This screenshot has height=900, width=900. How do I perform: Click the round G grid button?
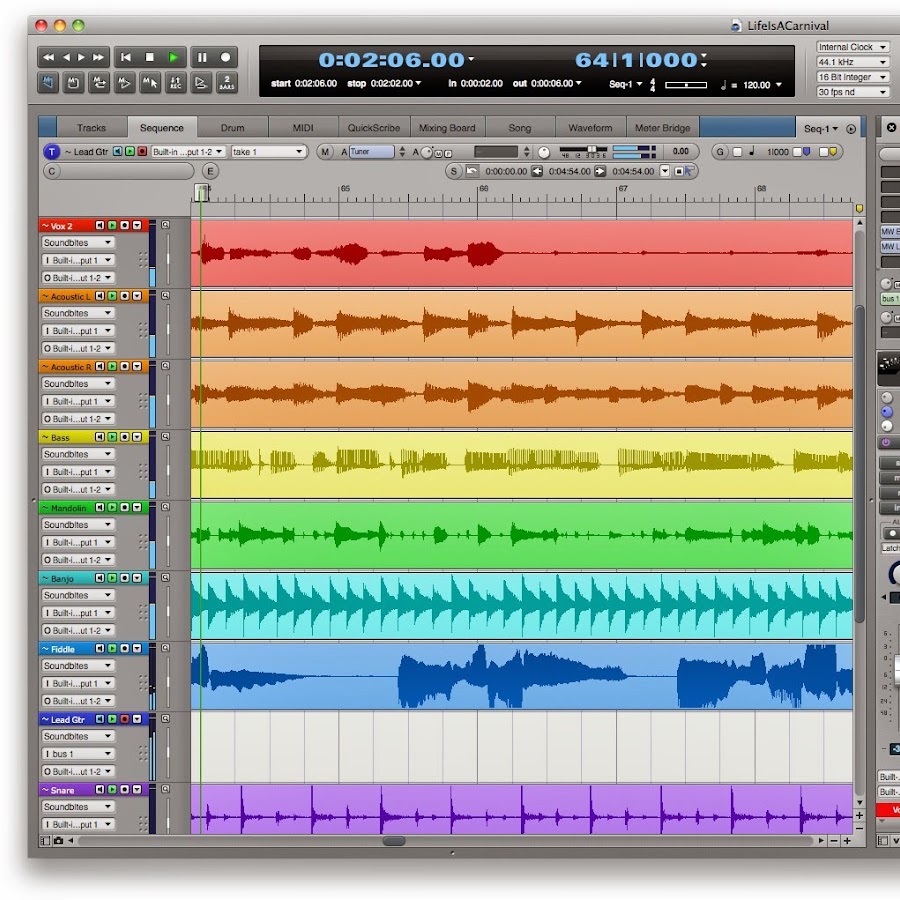pos(720,152)
